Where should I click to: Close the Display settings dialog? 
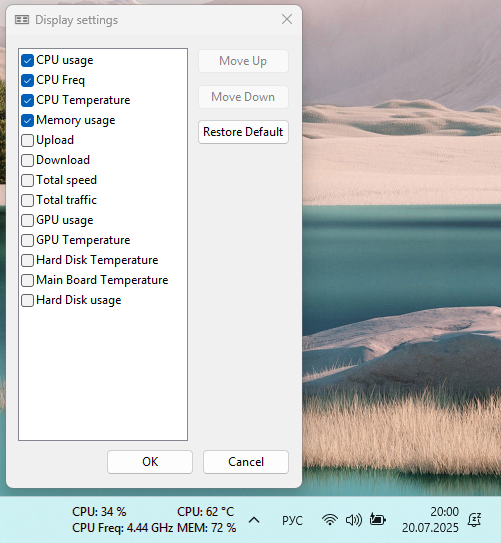(x=287, y=19)
